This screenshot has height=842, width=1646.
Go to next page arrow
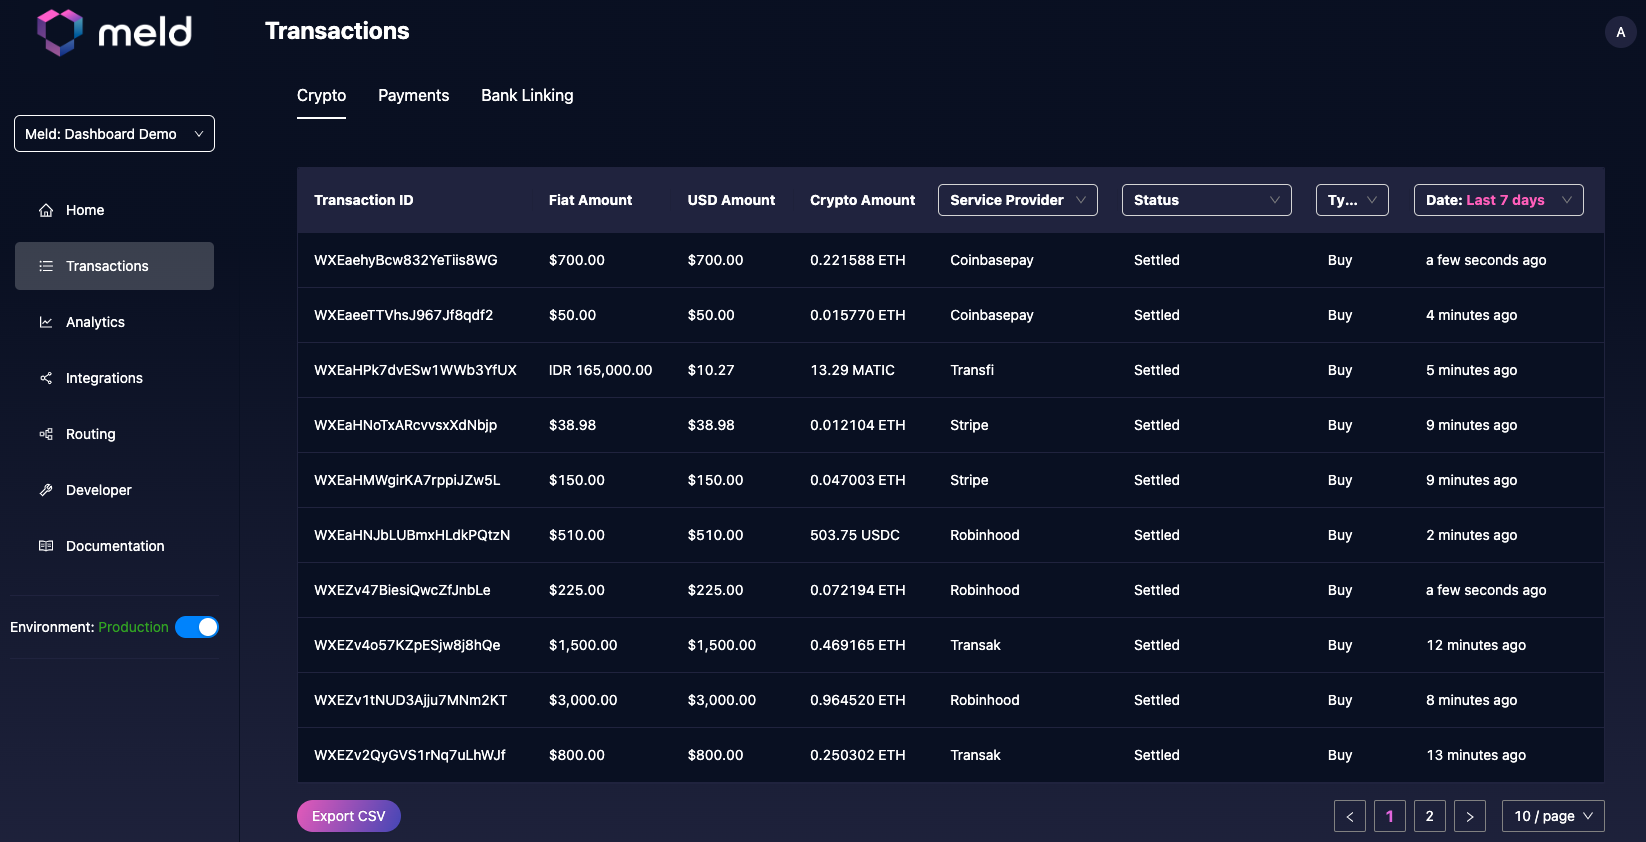[x=1470, y=816]
